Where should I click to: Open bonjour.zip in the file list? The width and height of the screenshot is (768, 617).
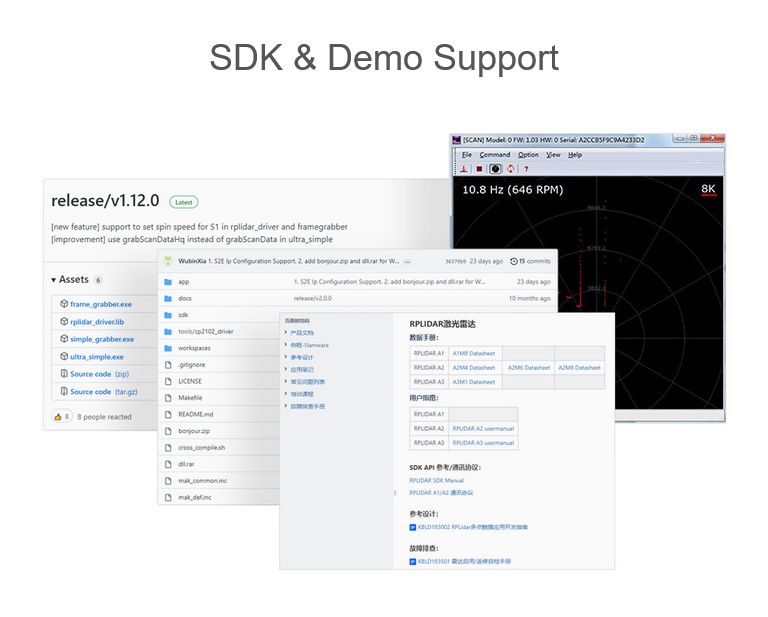pos(194,431)
